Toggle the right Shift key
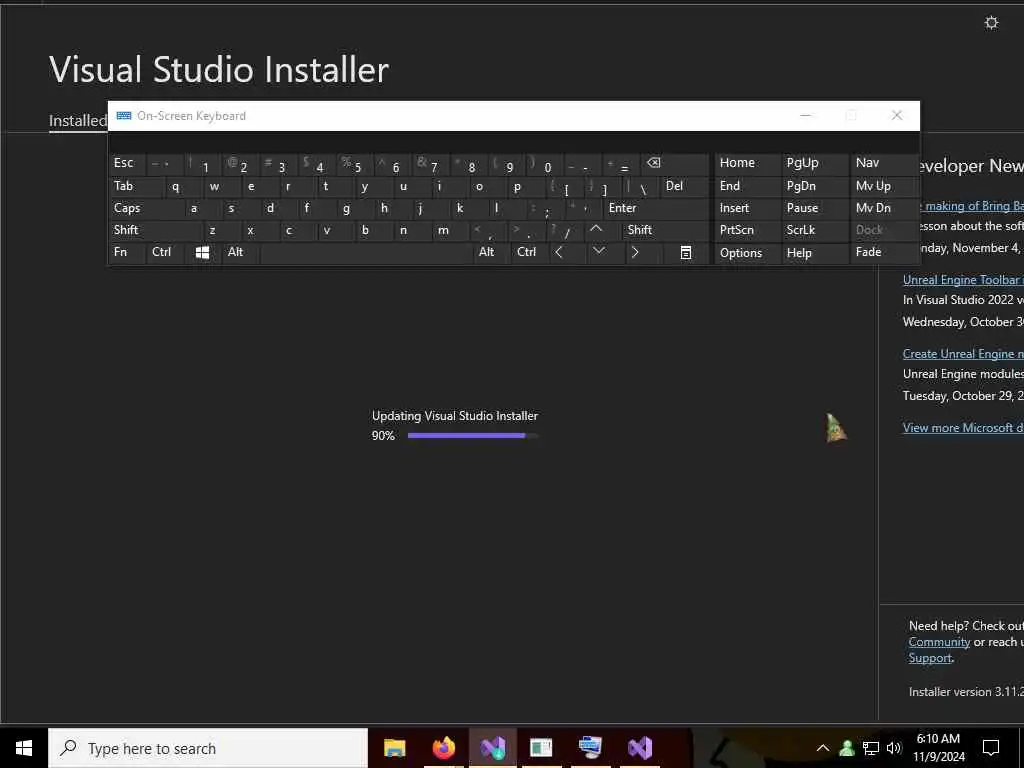The height and width of the screenshot is (768, 1024). [x=666, y=230]
